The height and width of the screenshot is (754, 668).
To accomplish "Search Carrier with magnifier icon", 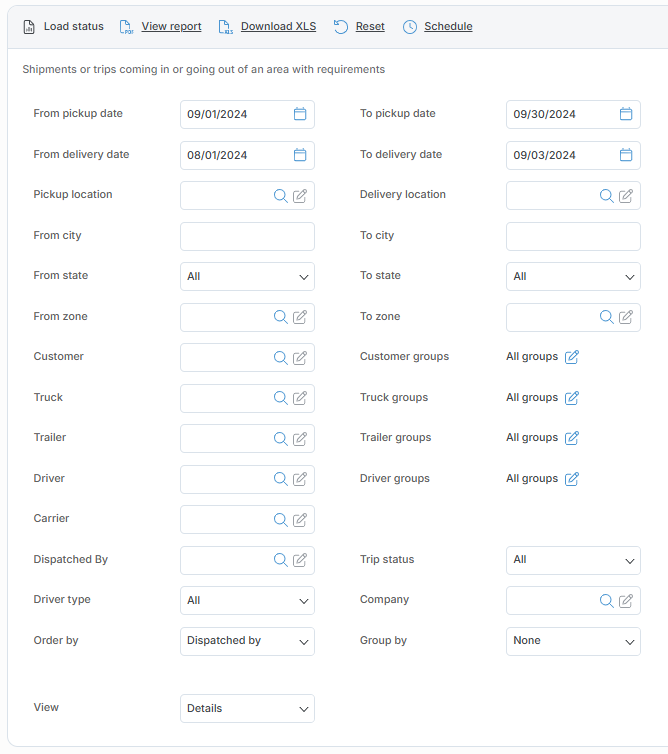I will click(x=280, y=520).
